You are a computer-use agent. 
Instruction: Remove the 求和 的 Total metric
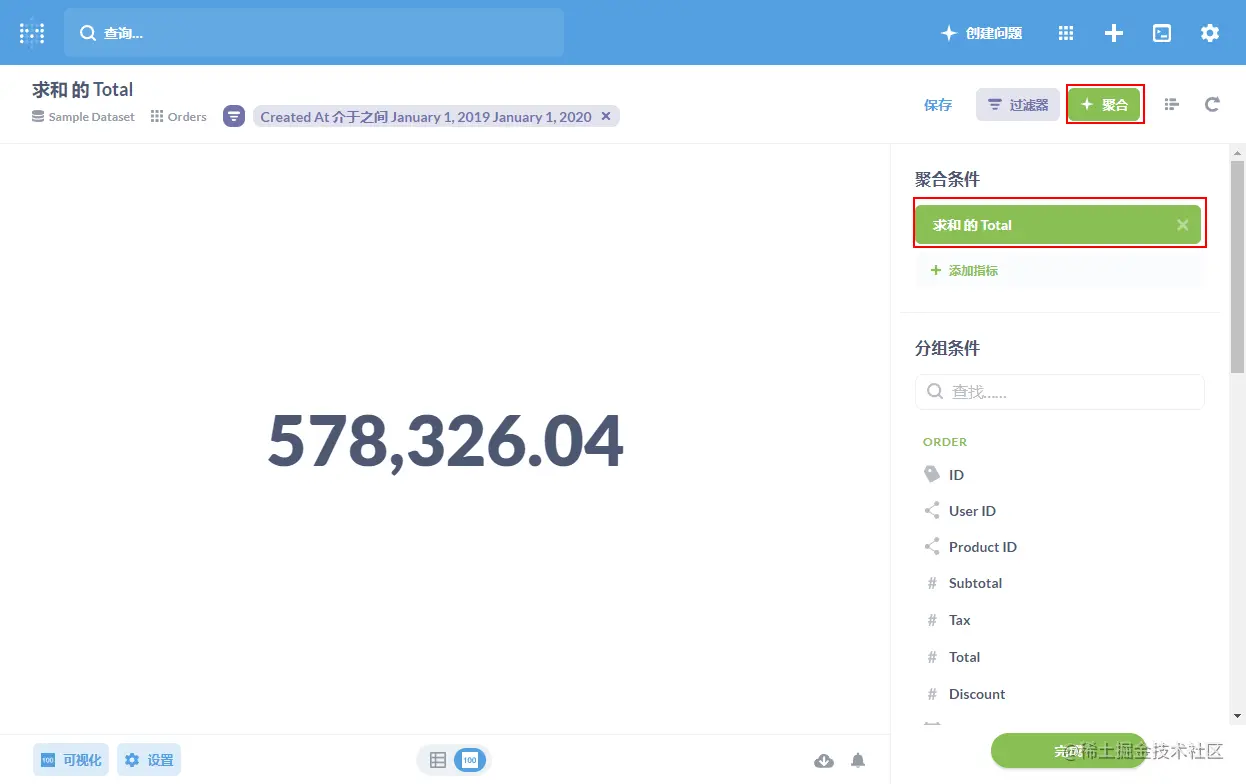pyautogui.click(x=1183, y=225)
